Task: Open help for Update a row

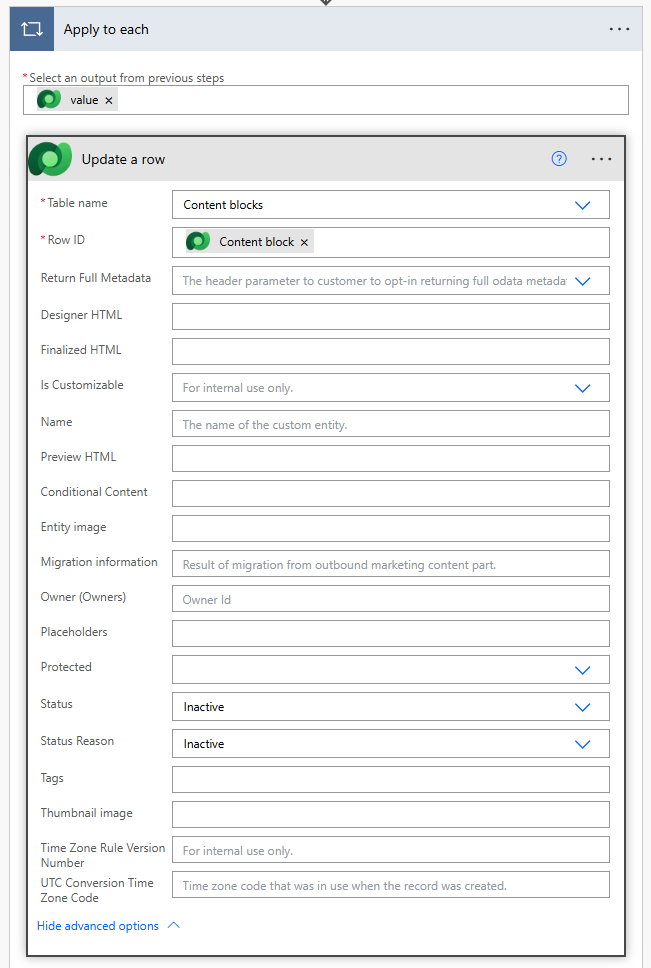Action: 559,159
